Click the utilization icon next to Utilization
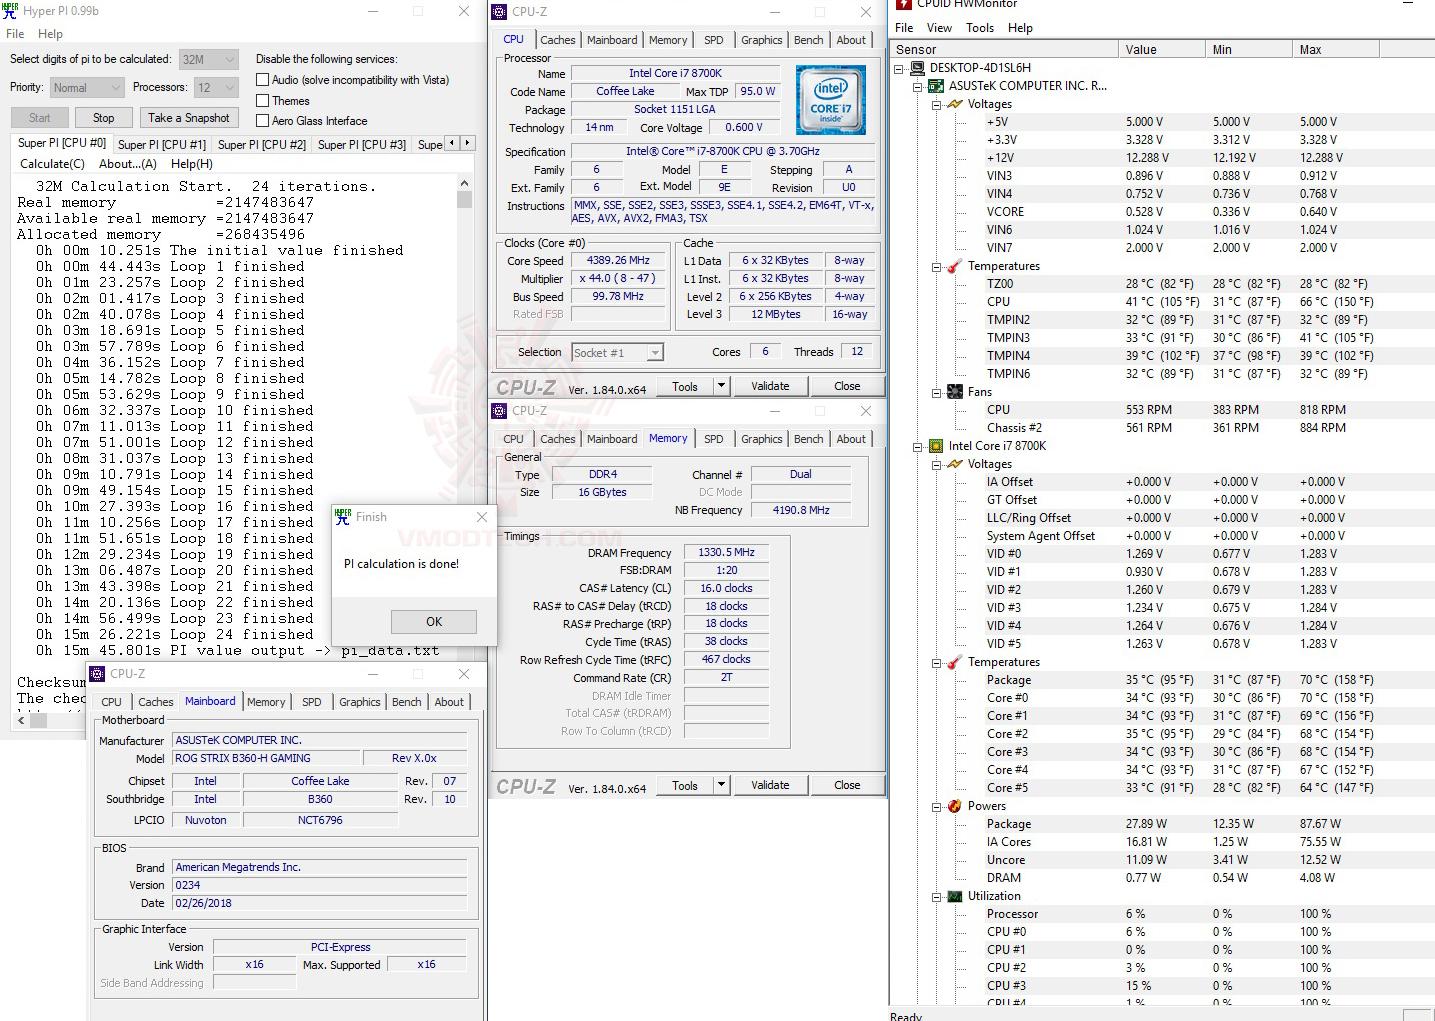Viewport: 1435px width, 1021px height. [953, 895]
